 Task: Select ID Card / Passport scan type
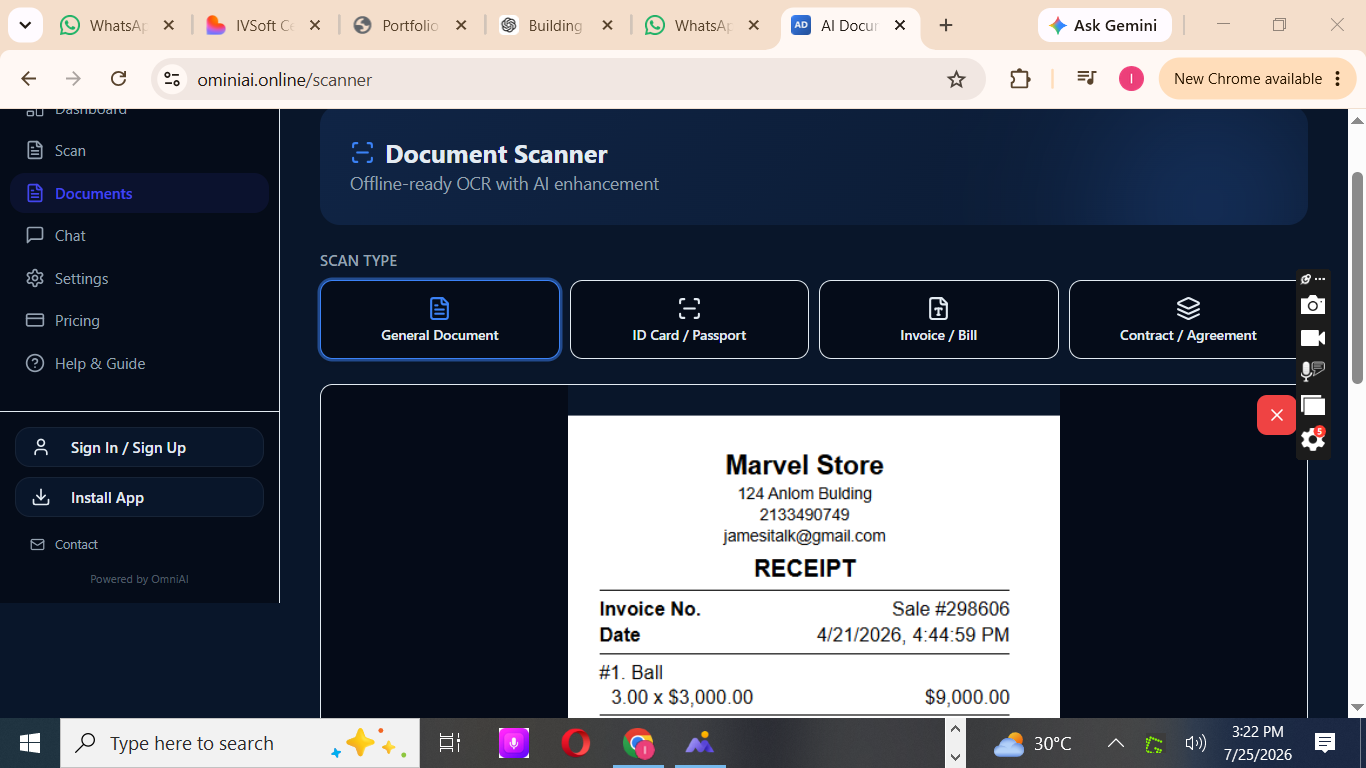689,319
